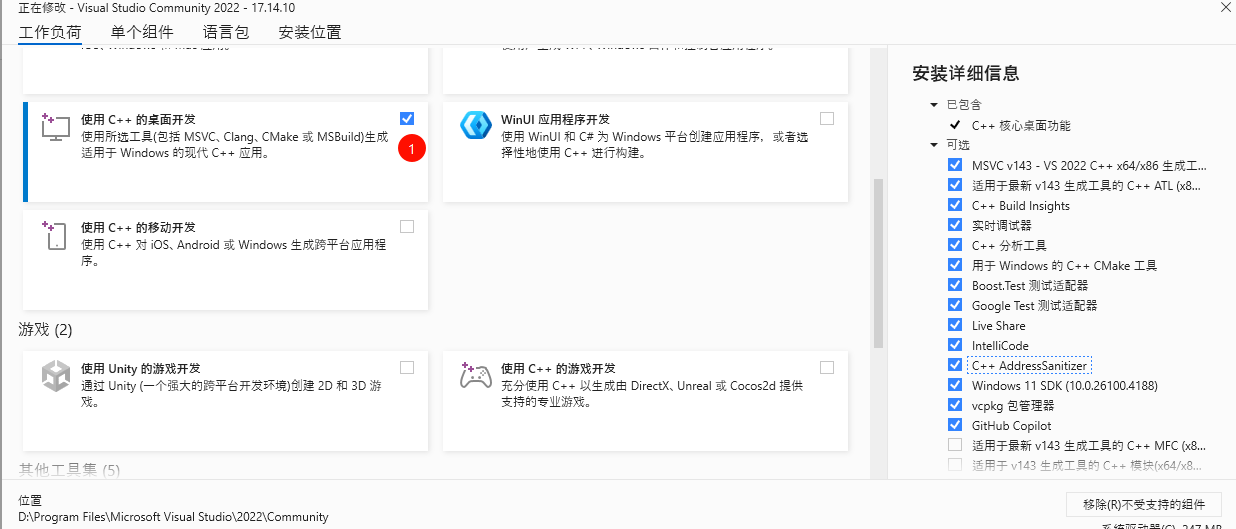Click 移除(R)不受支持的组件 button
This screenshot has height=529, width=1236.
(1143, 504)
